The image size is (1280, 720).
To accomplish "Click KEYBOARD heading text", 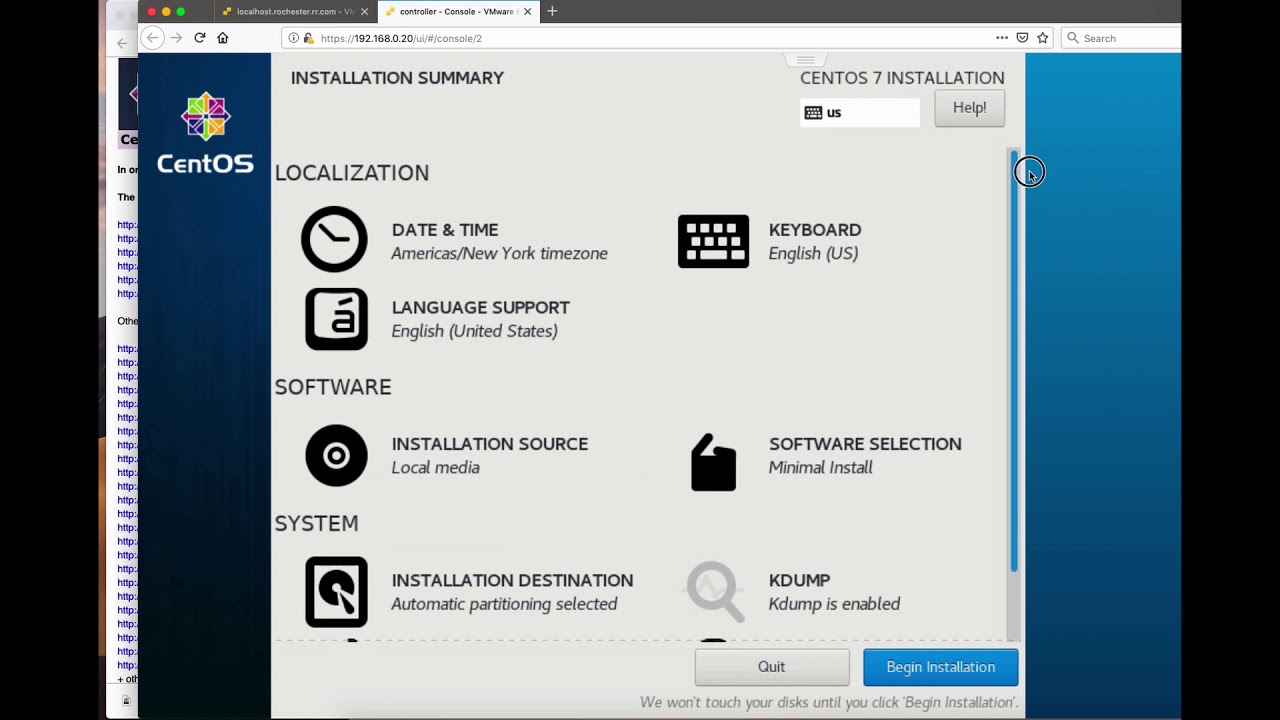I will [815, 230].
